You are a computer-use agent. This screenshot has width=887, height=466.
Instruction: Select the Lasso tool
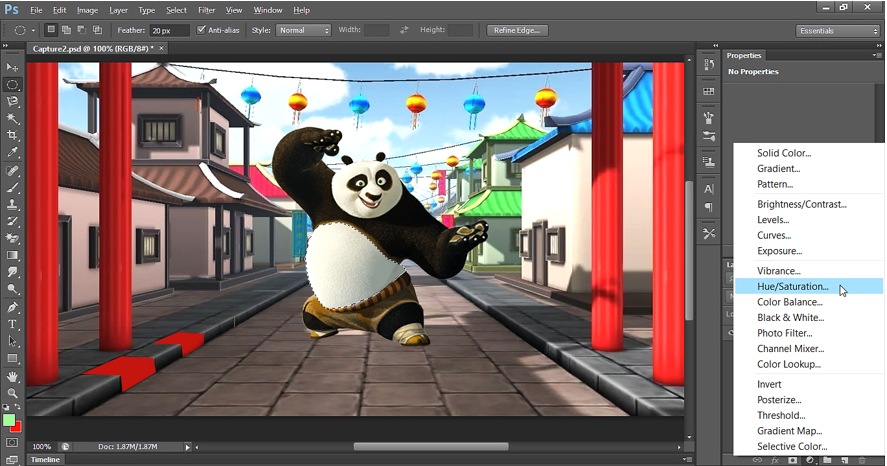click(12, 102)
